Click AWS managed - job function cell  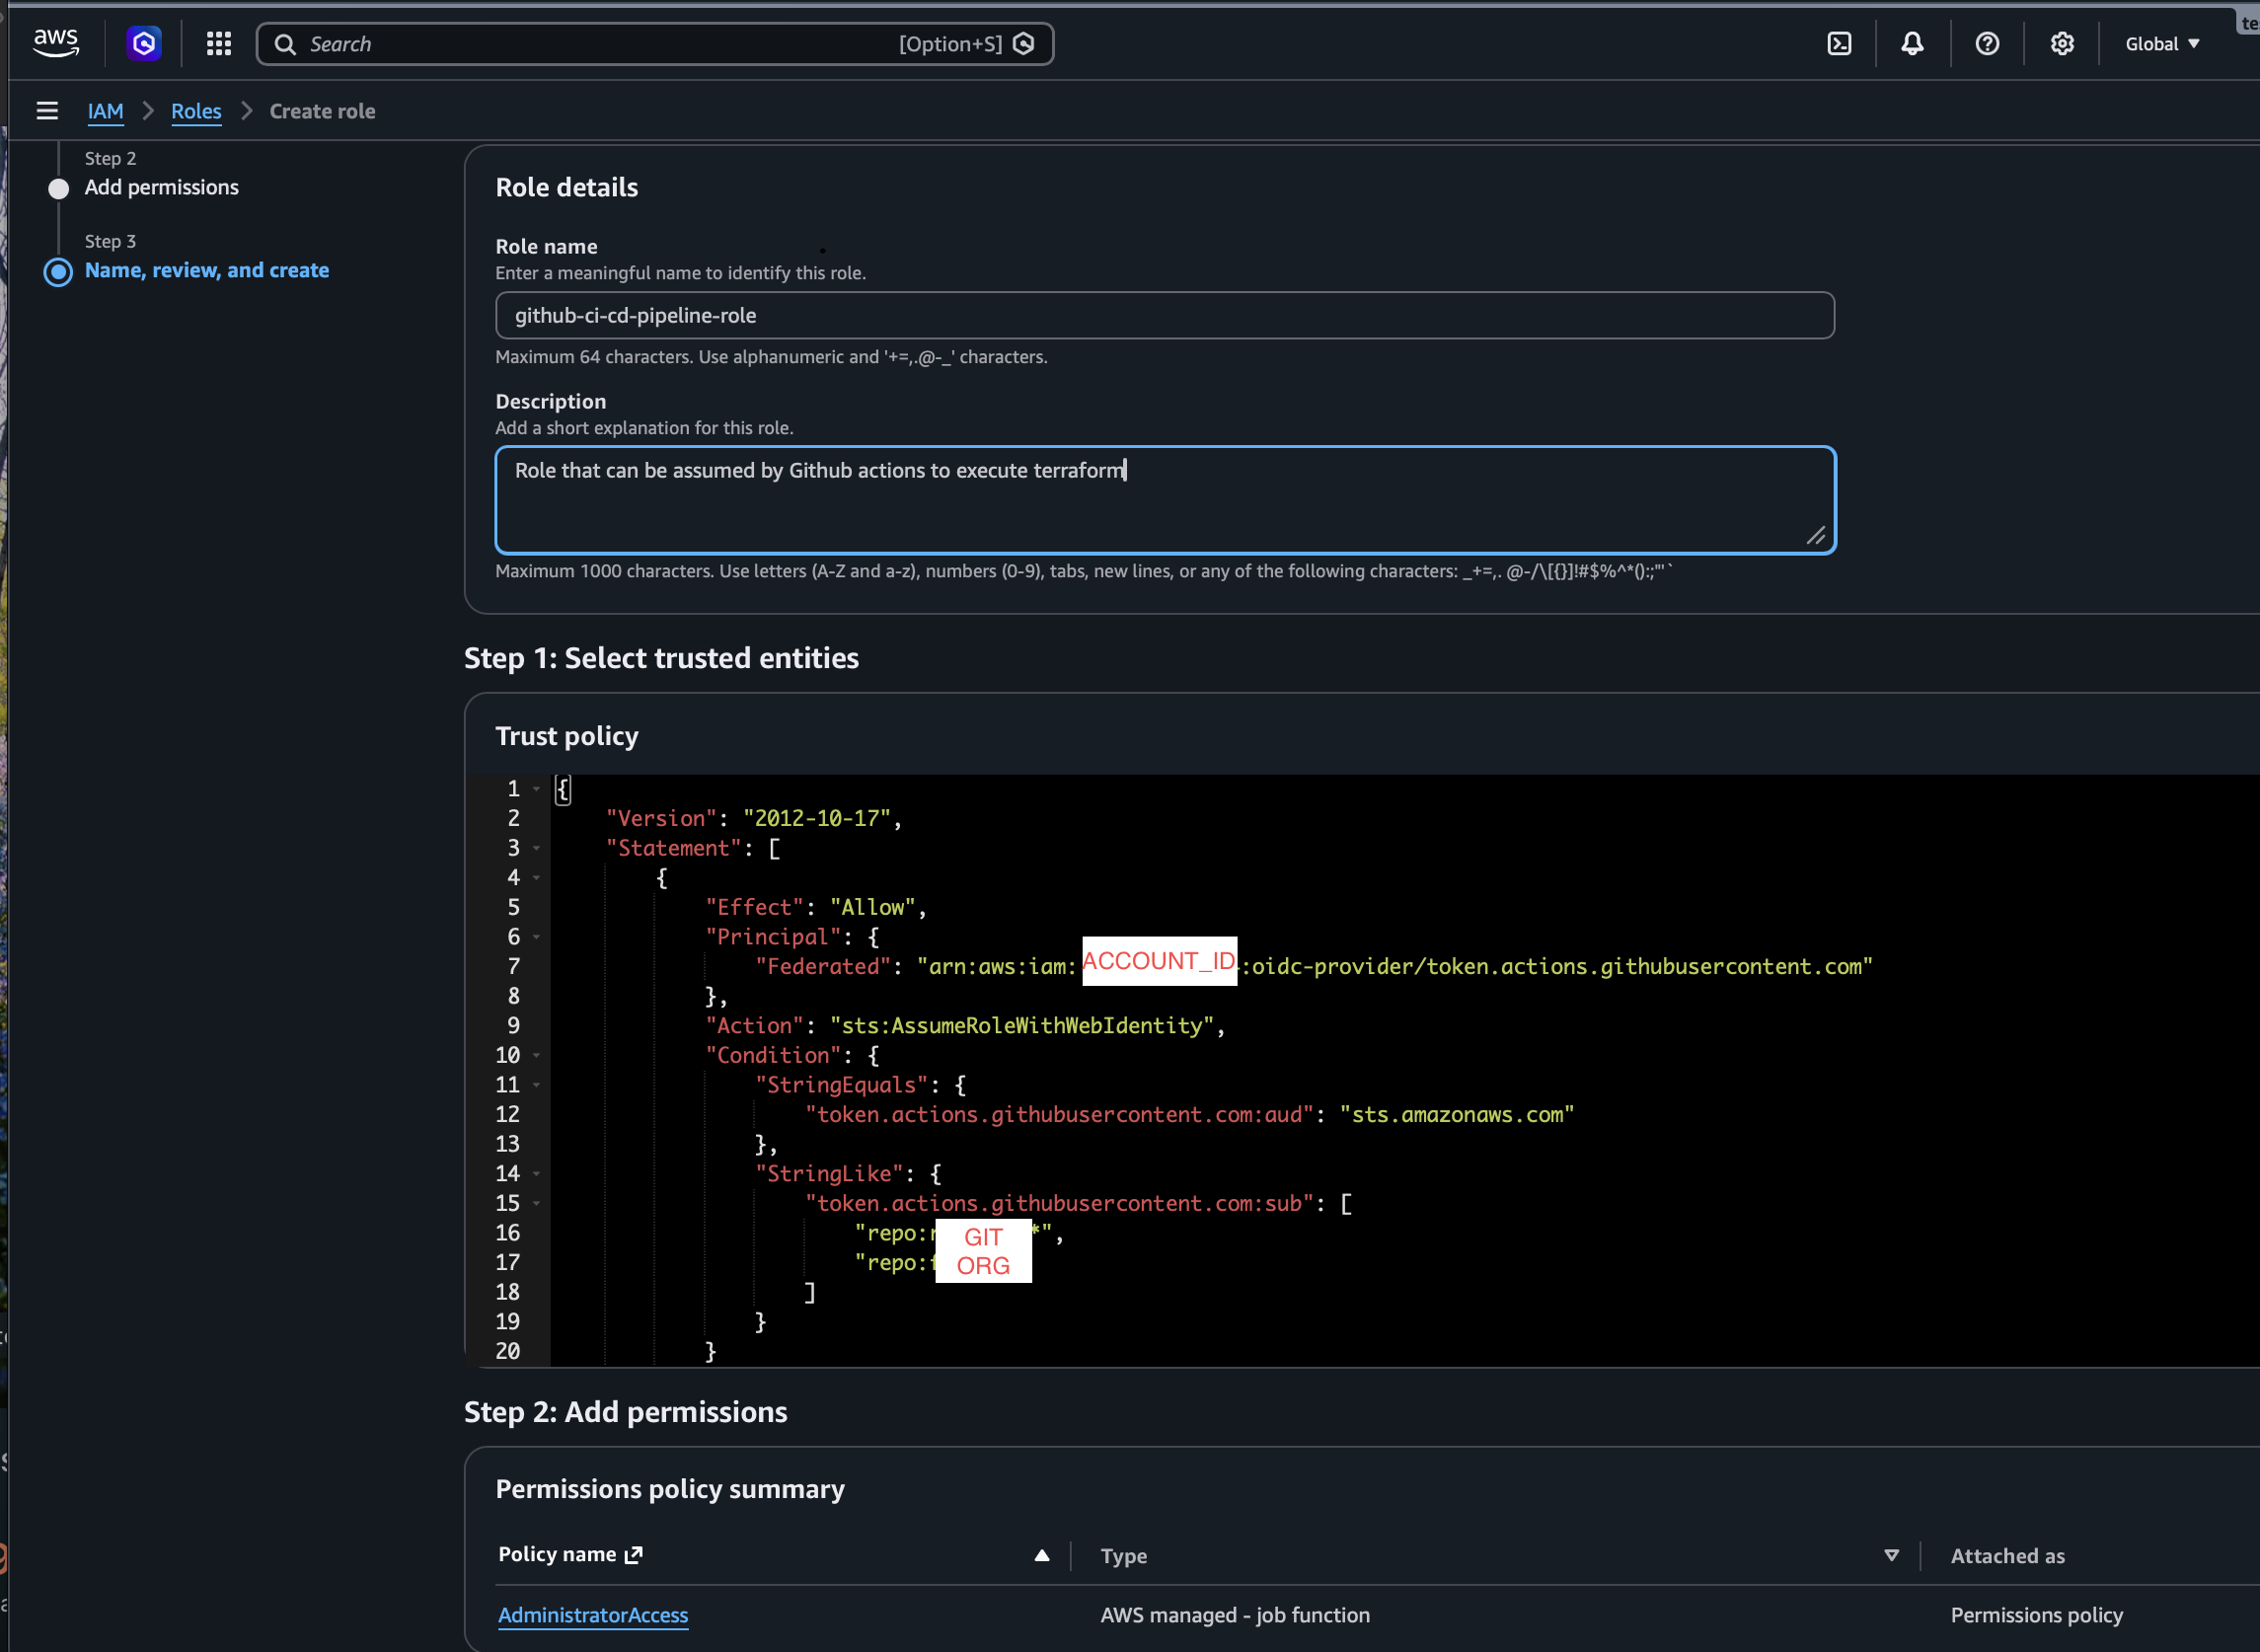[x=1235, y=1615]
